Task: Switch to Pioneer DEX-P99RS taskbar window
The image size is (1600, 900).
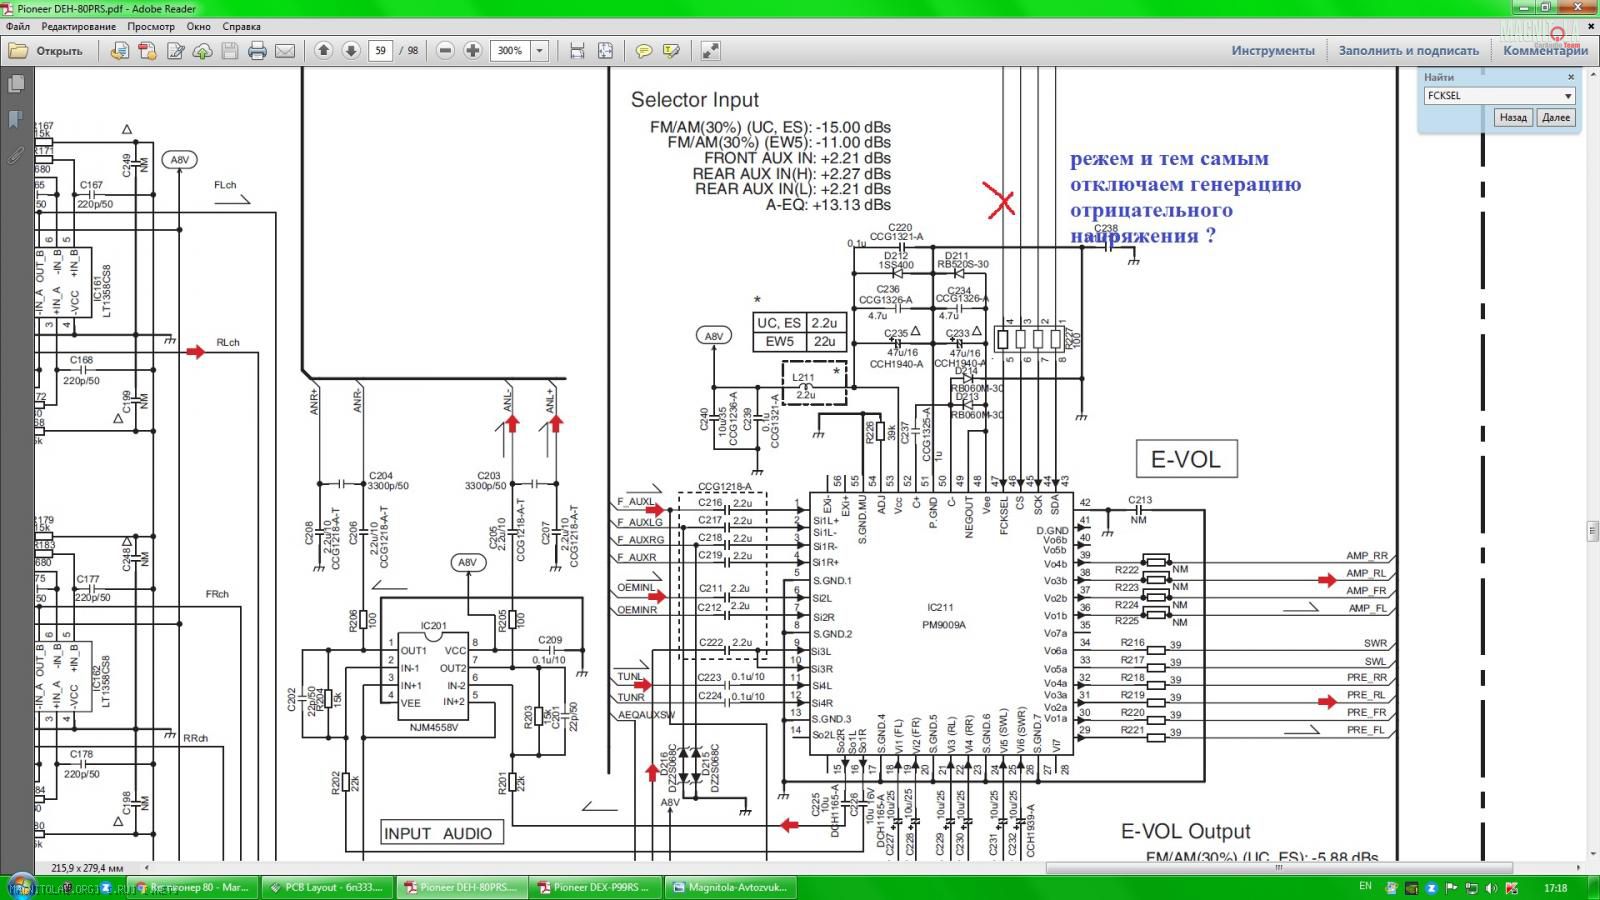Action: (593, 887)
